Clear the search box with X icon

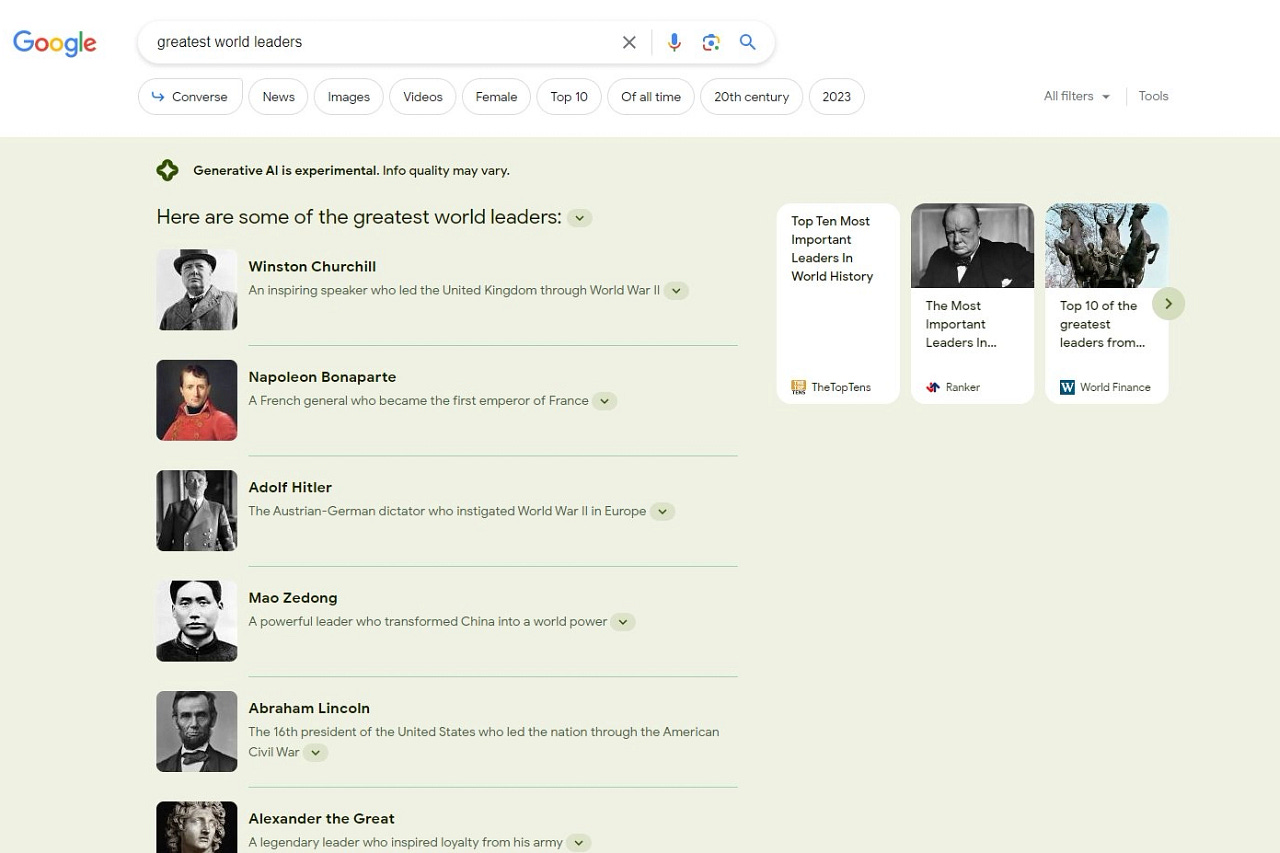(629, 42)
